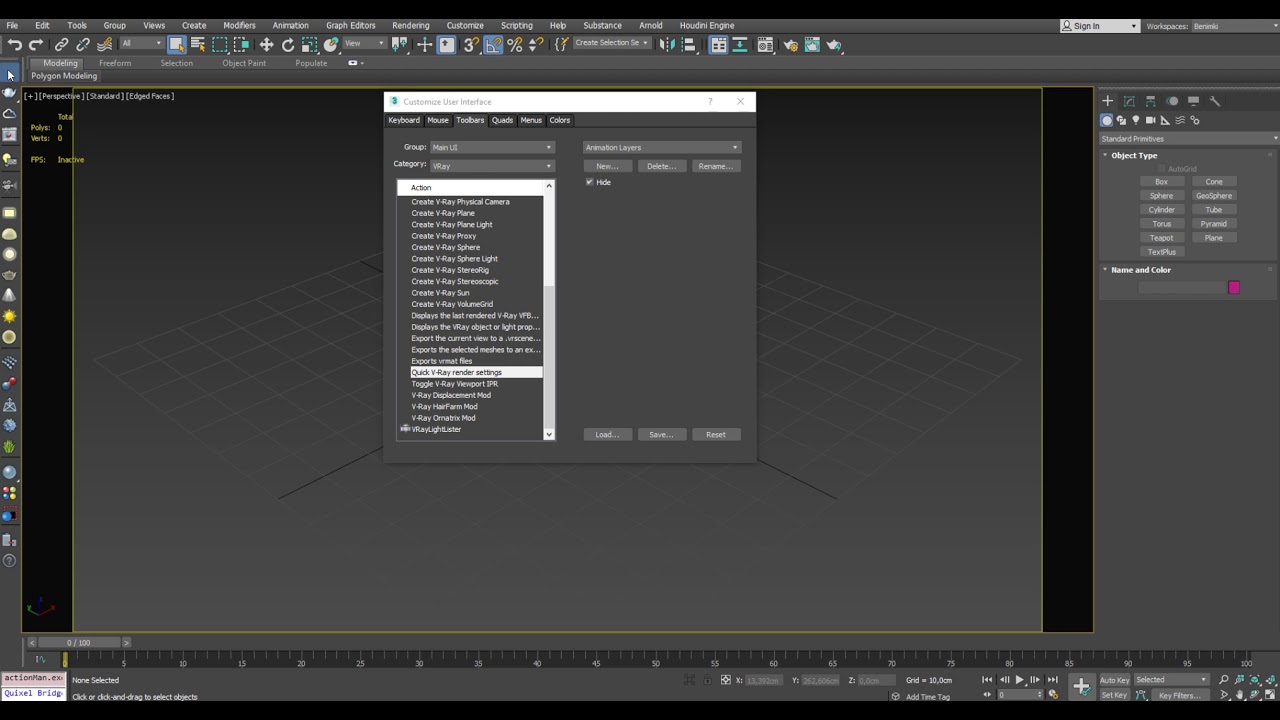
Task: Open the key filter Selected dropdown
Action: point(1171,680)
